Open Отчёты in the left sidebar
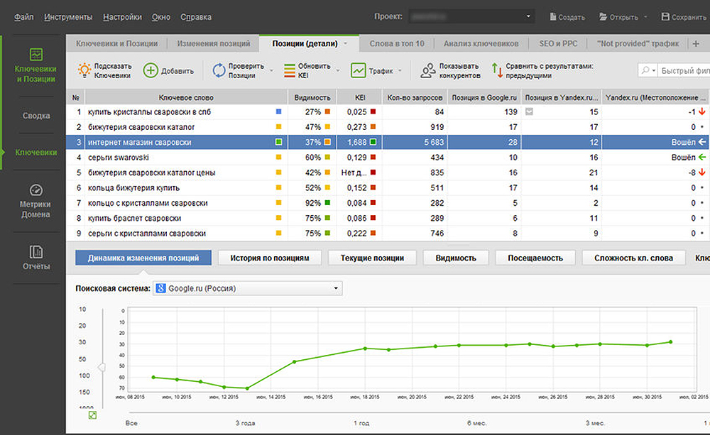The height and width of the screenshot is (435, 710). pos(36,258)
